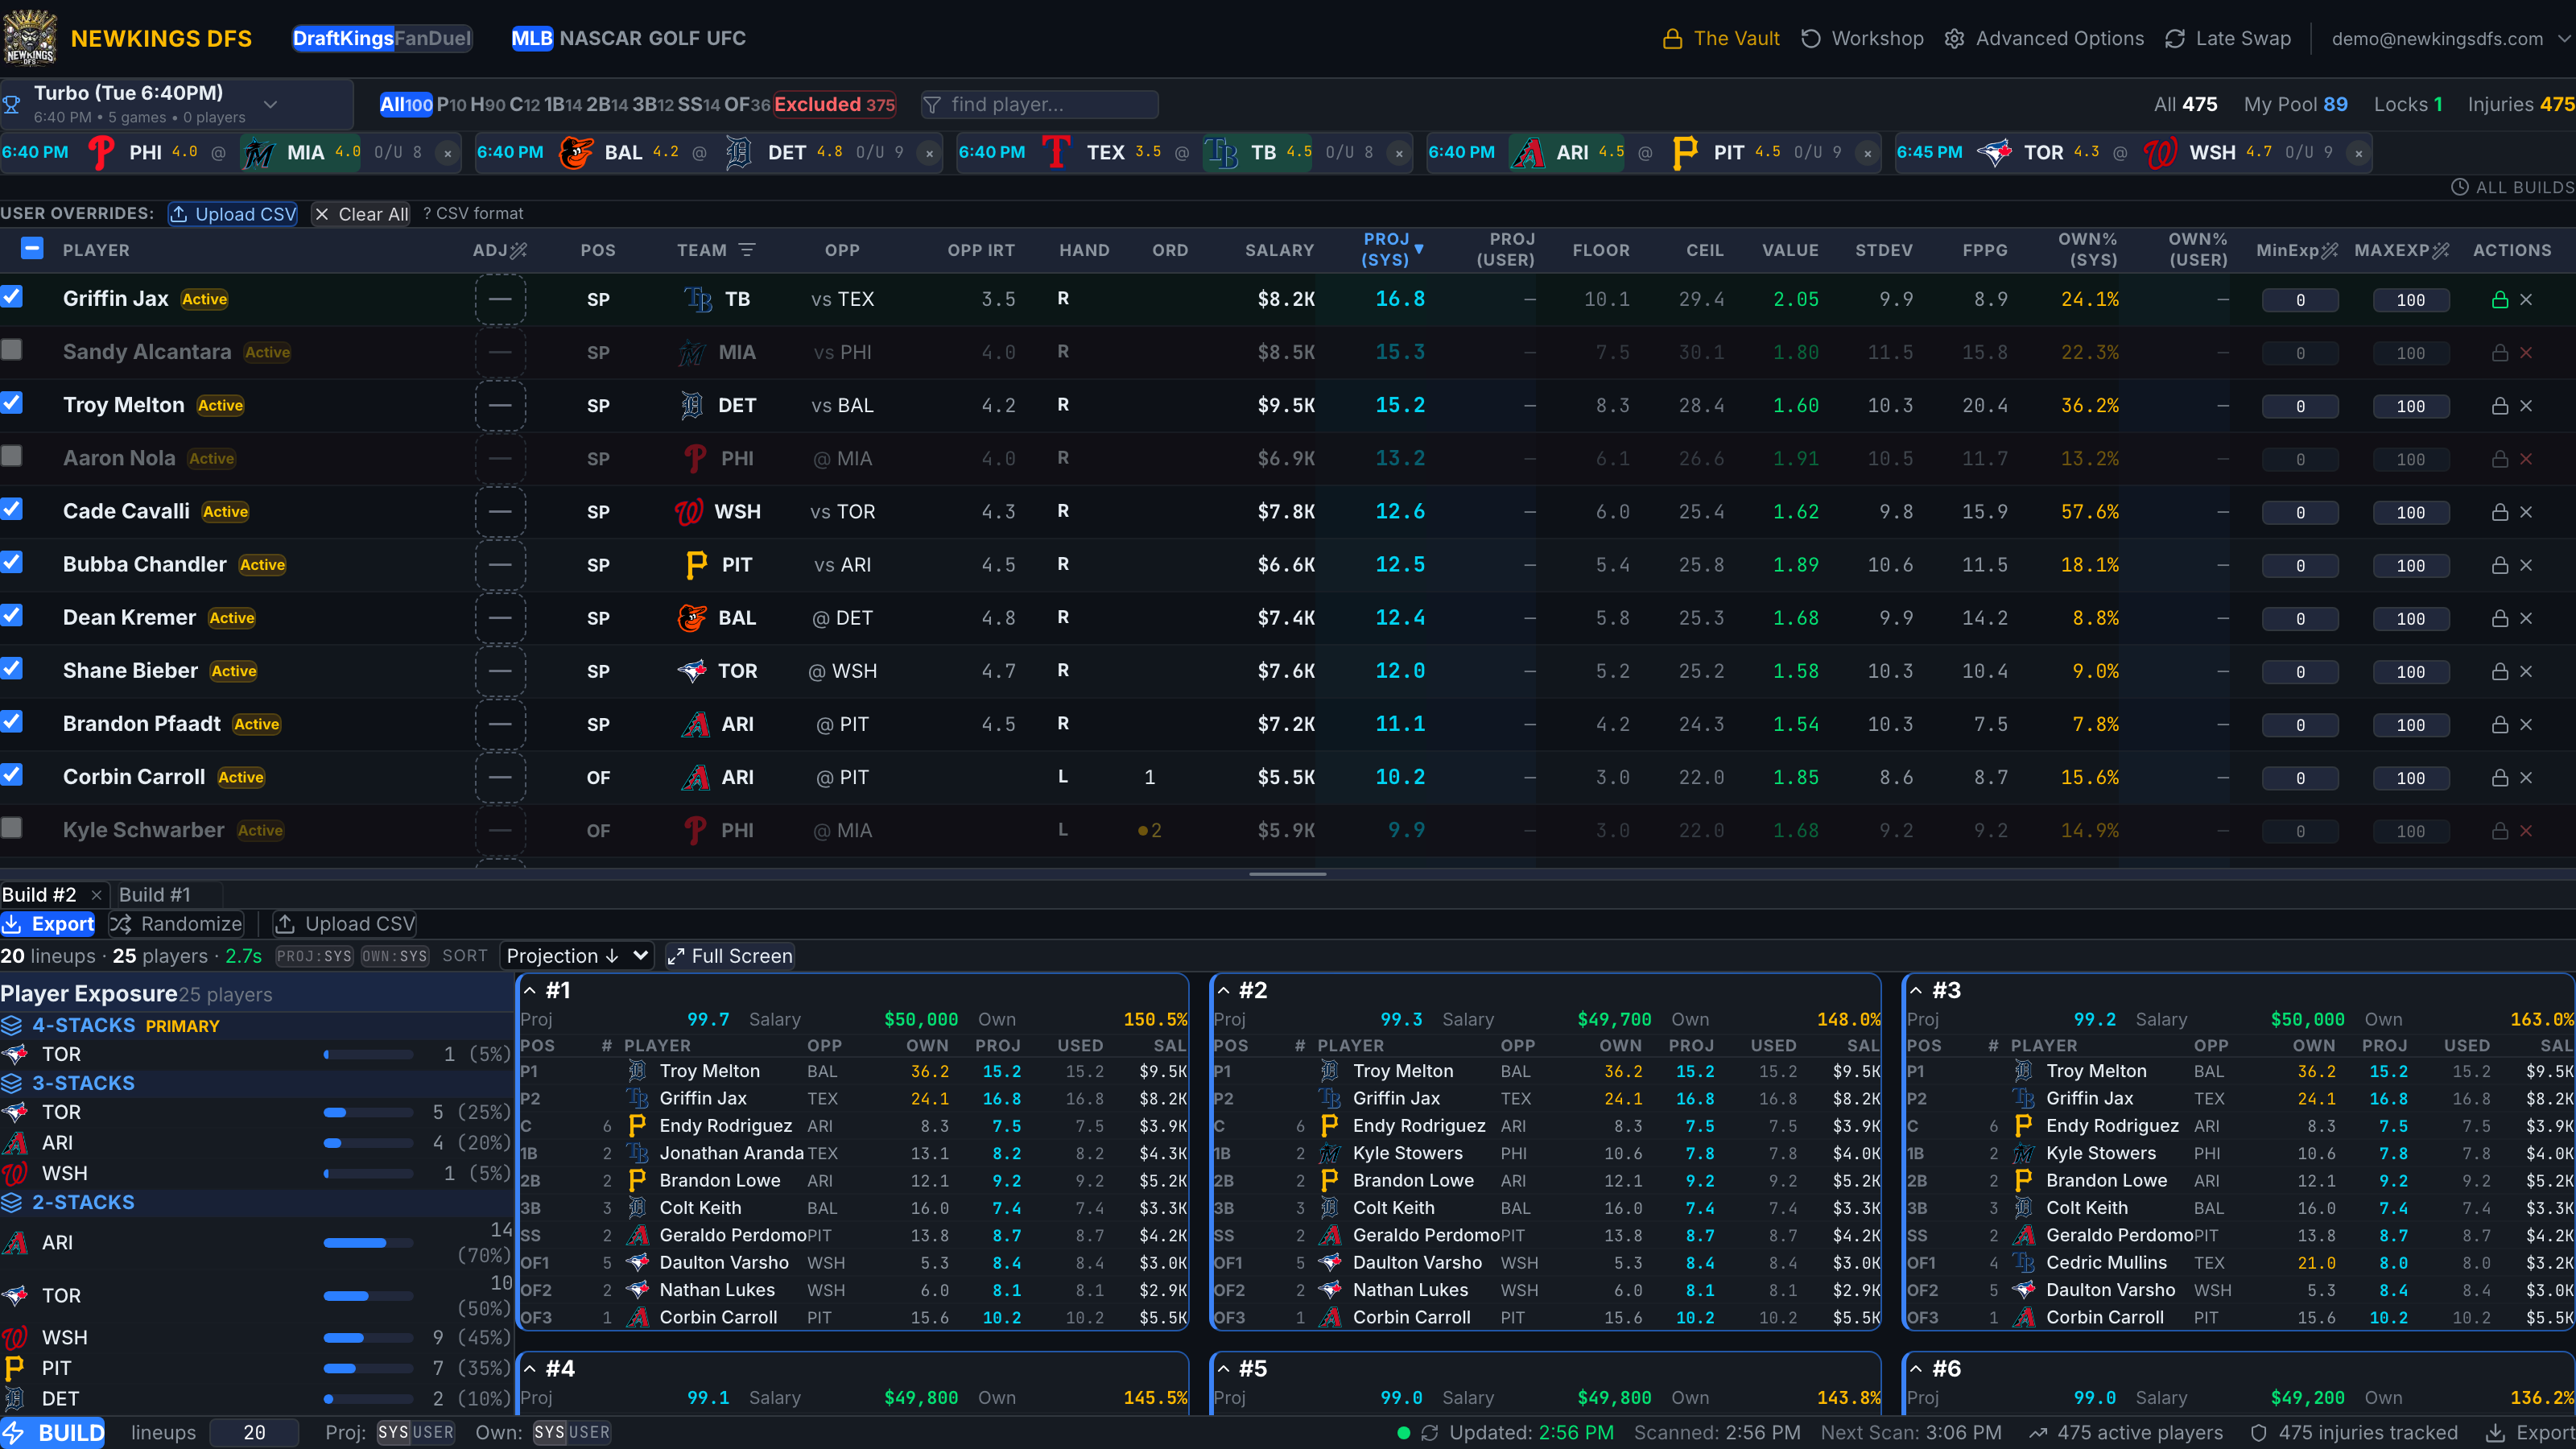The height and width of the screenshot is (1449, 2576).
Task: Click the Updated refresh icon in status bar
Action: (x=1430, y=1433)
